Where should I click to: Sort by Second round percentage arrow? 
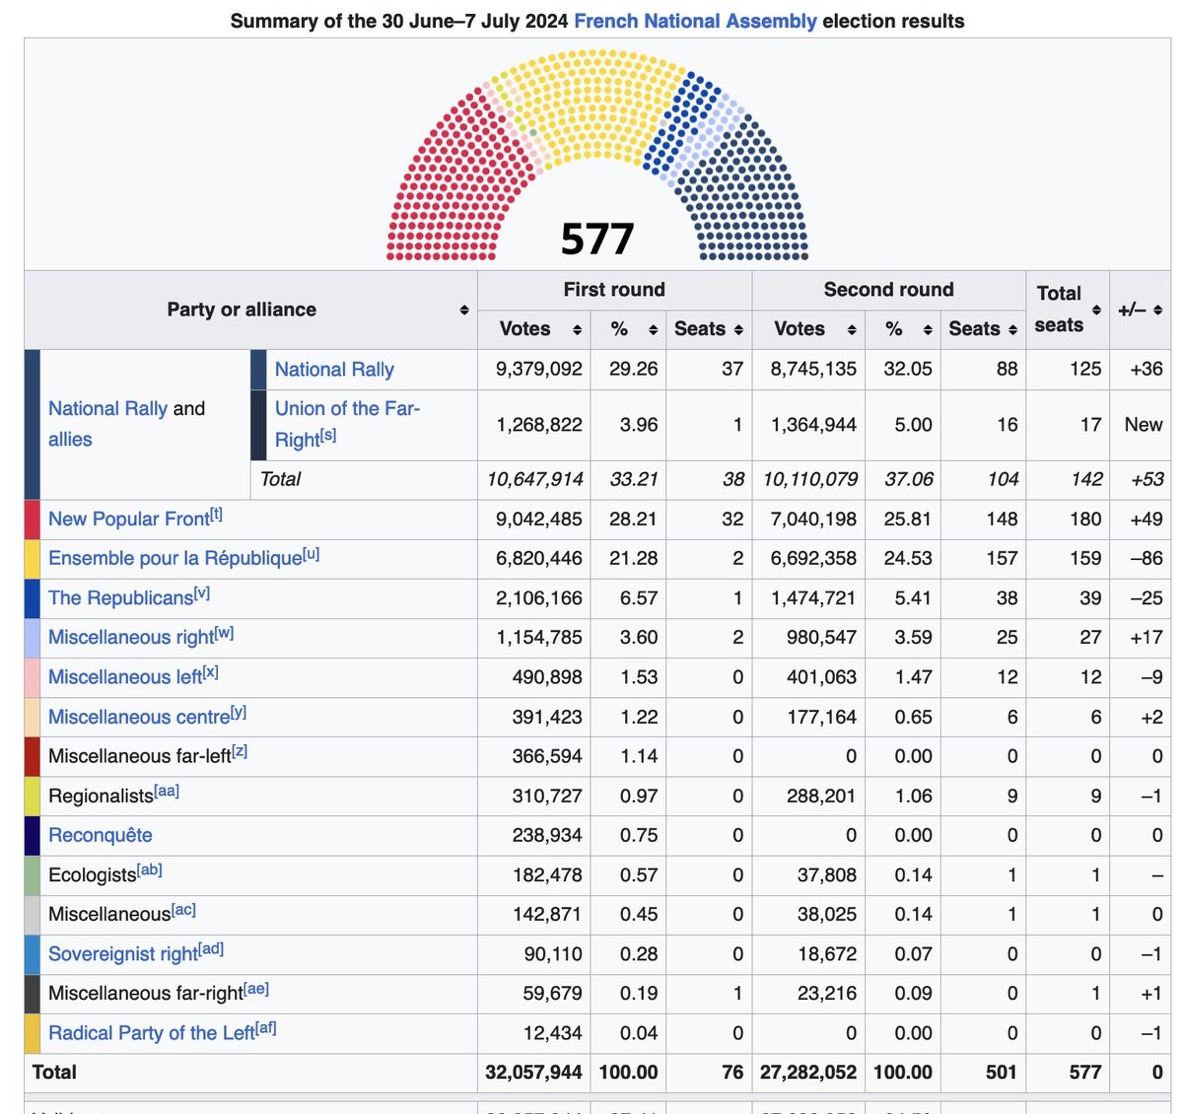click(x=928, y=330)
